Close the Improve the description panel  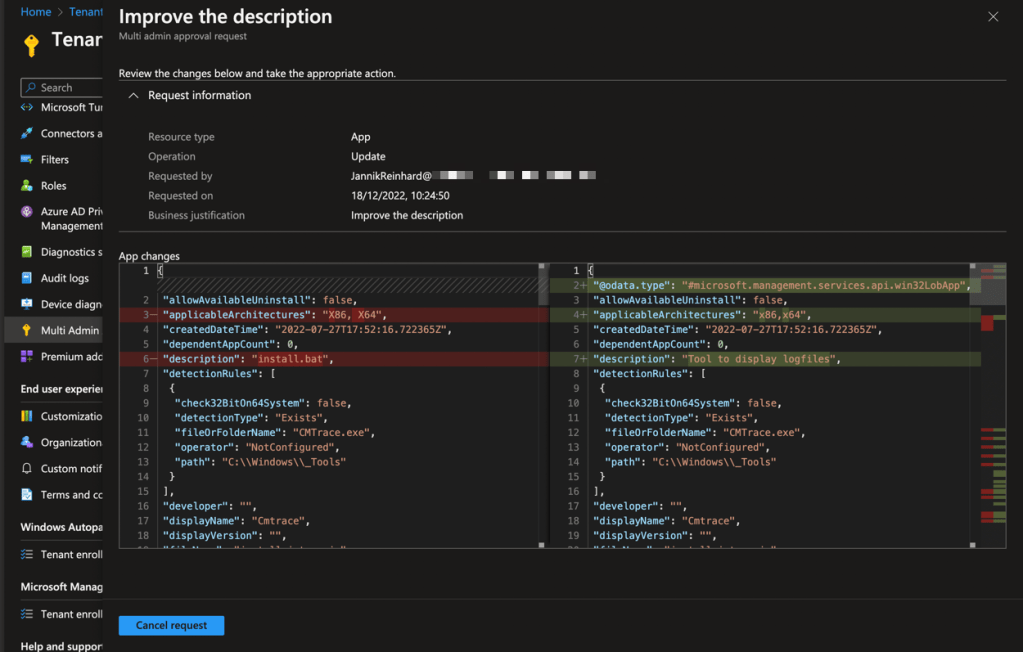point(992,17)
